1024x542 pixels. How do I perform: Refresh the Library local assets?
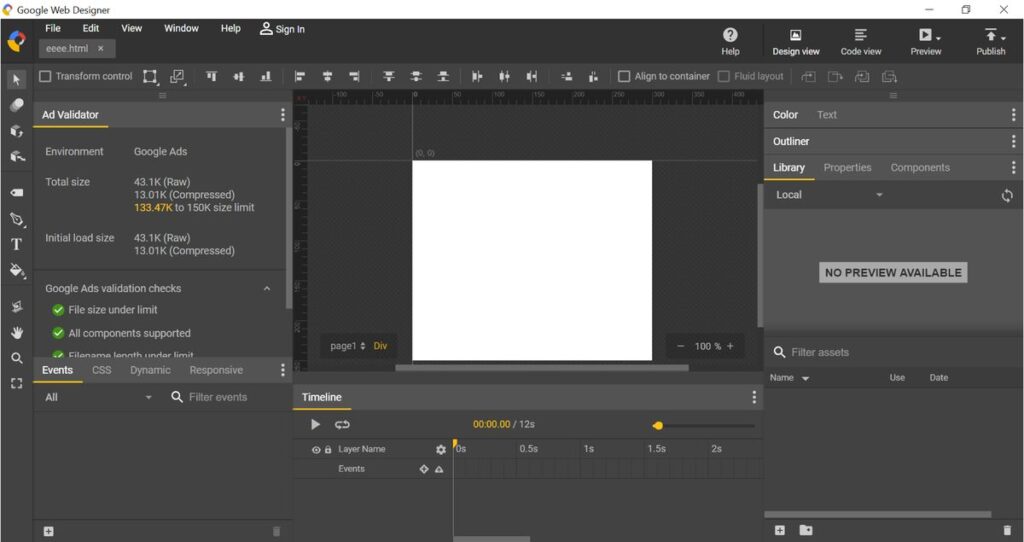pyautogui.click(x=1007, y=195)
